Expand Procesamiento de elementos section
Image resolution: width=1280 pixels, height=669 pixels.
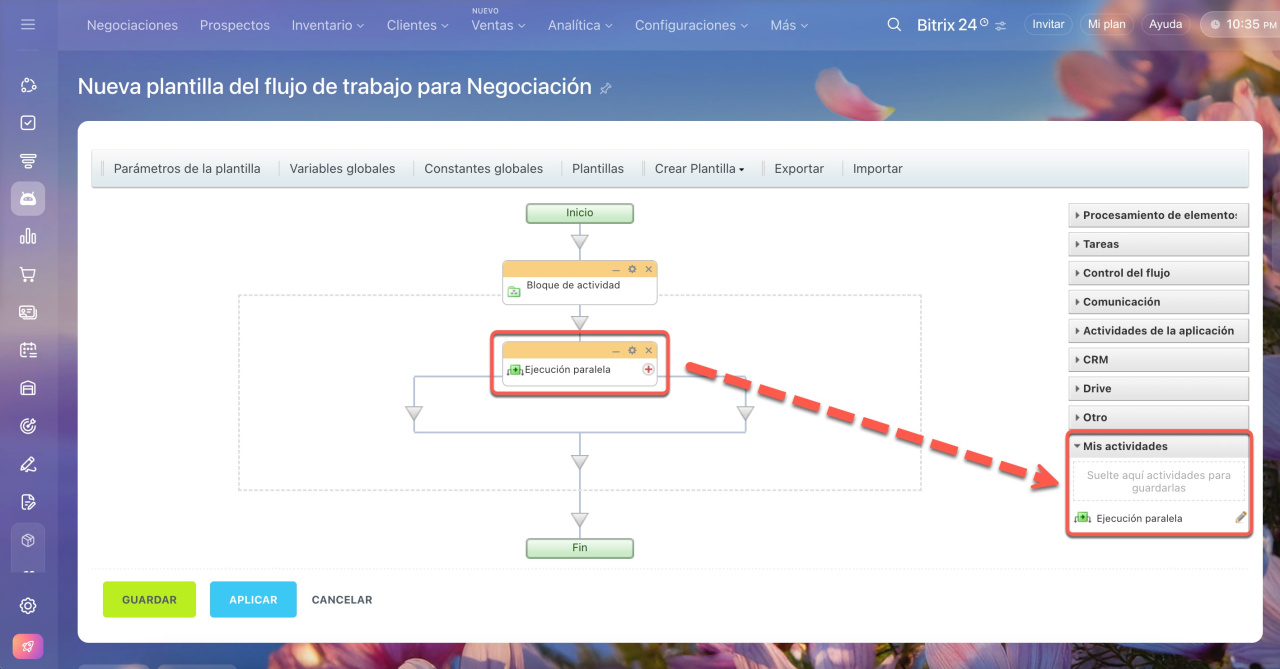1159,215
